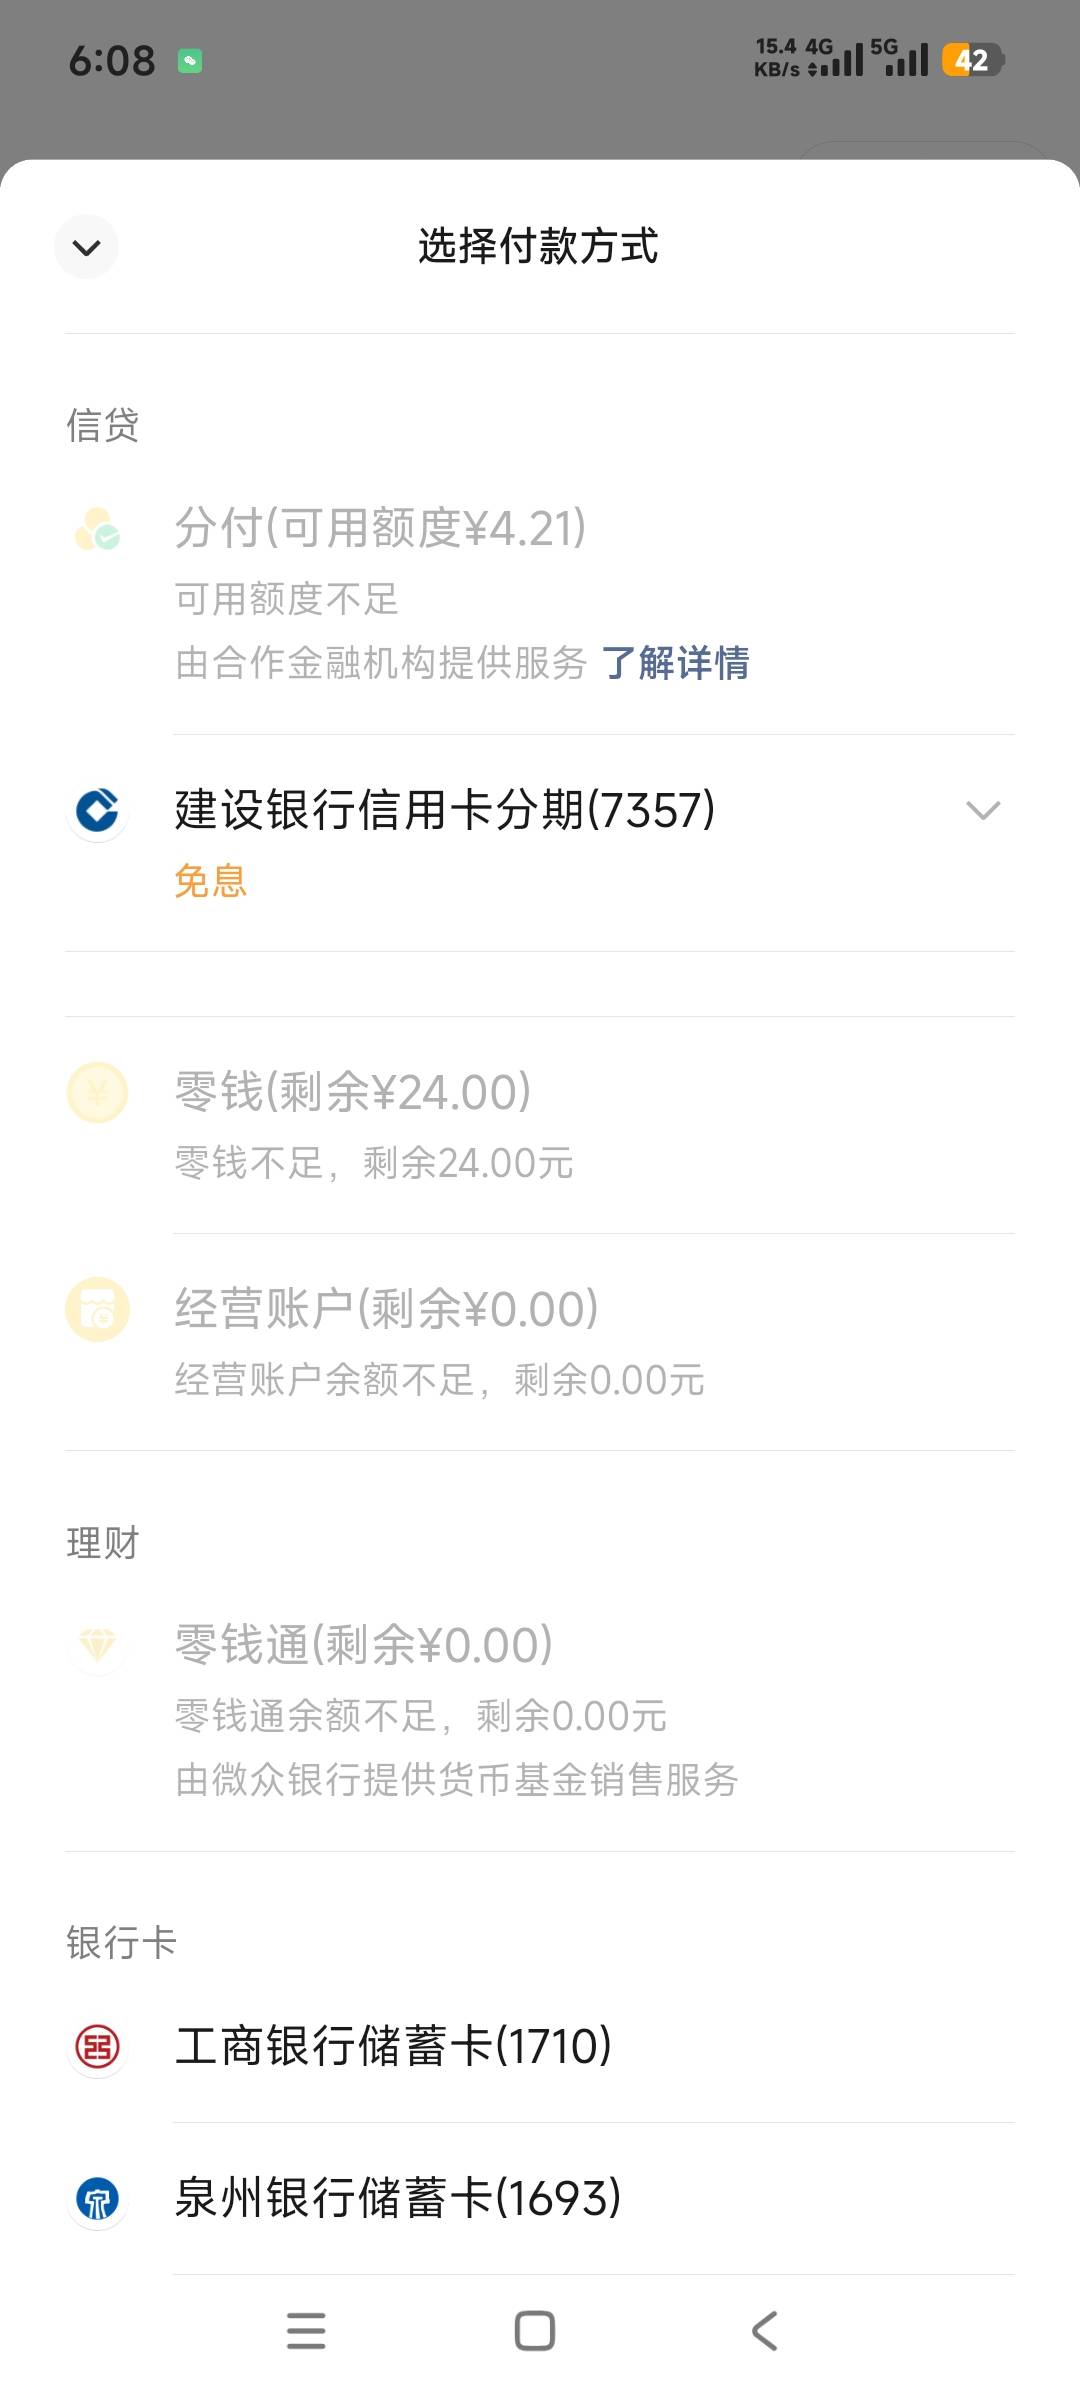Tap the 经营账户 shop icon

pos(97,1309)
